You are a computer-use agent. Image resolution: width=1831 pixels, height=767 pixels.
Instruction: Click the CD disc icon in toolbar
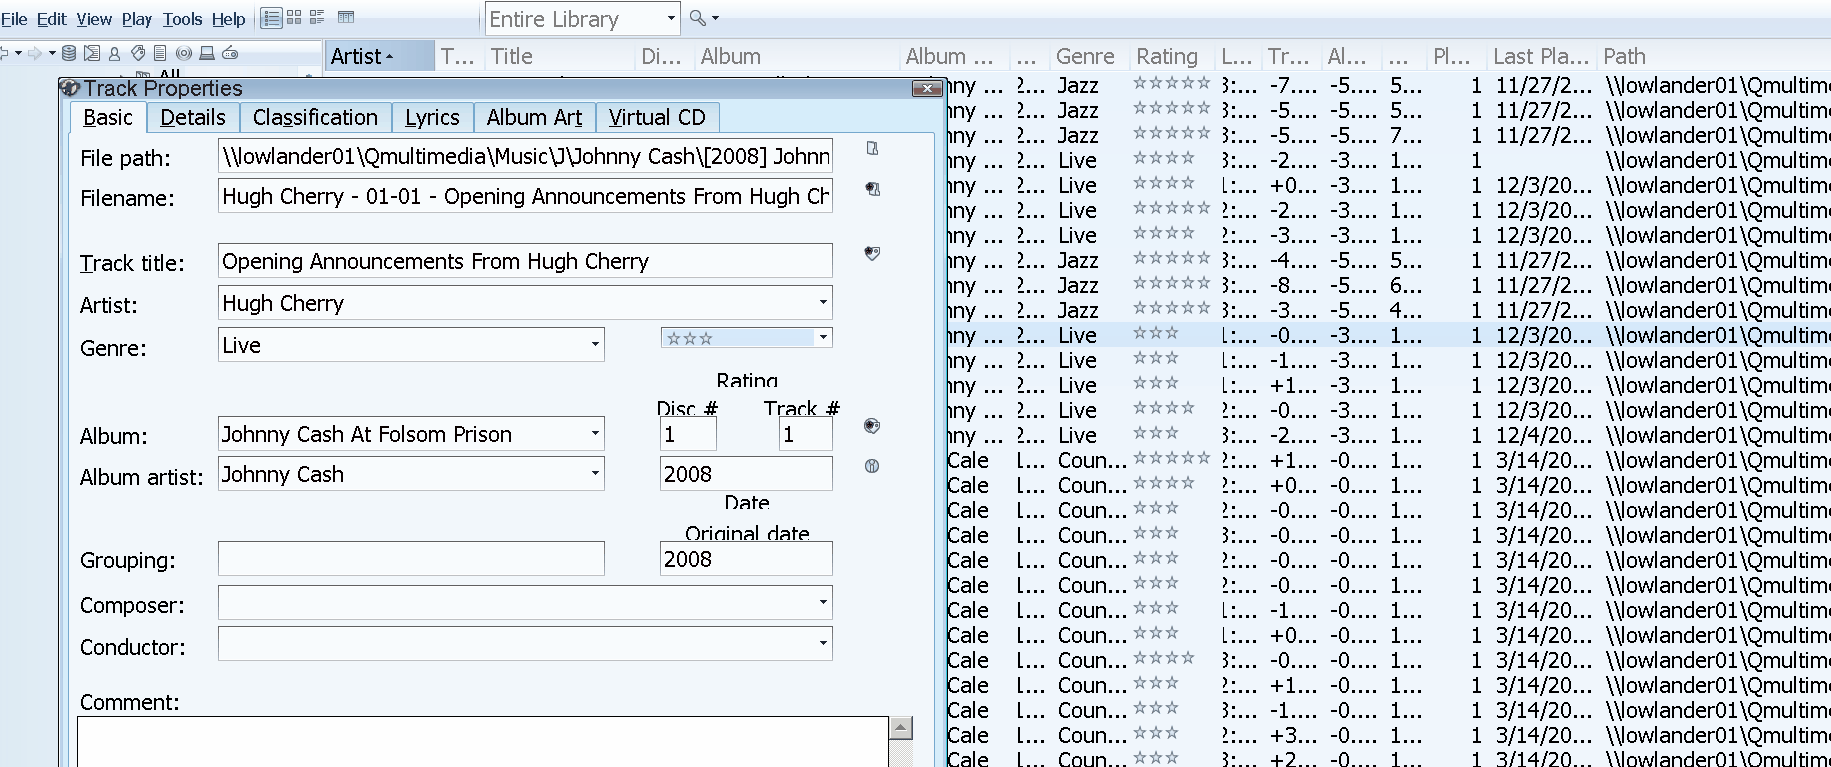(x=183, y=53)
